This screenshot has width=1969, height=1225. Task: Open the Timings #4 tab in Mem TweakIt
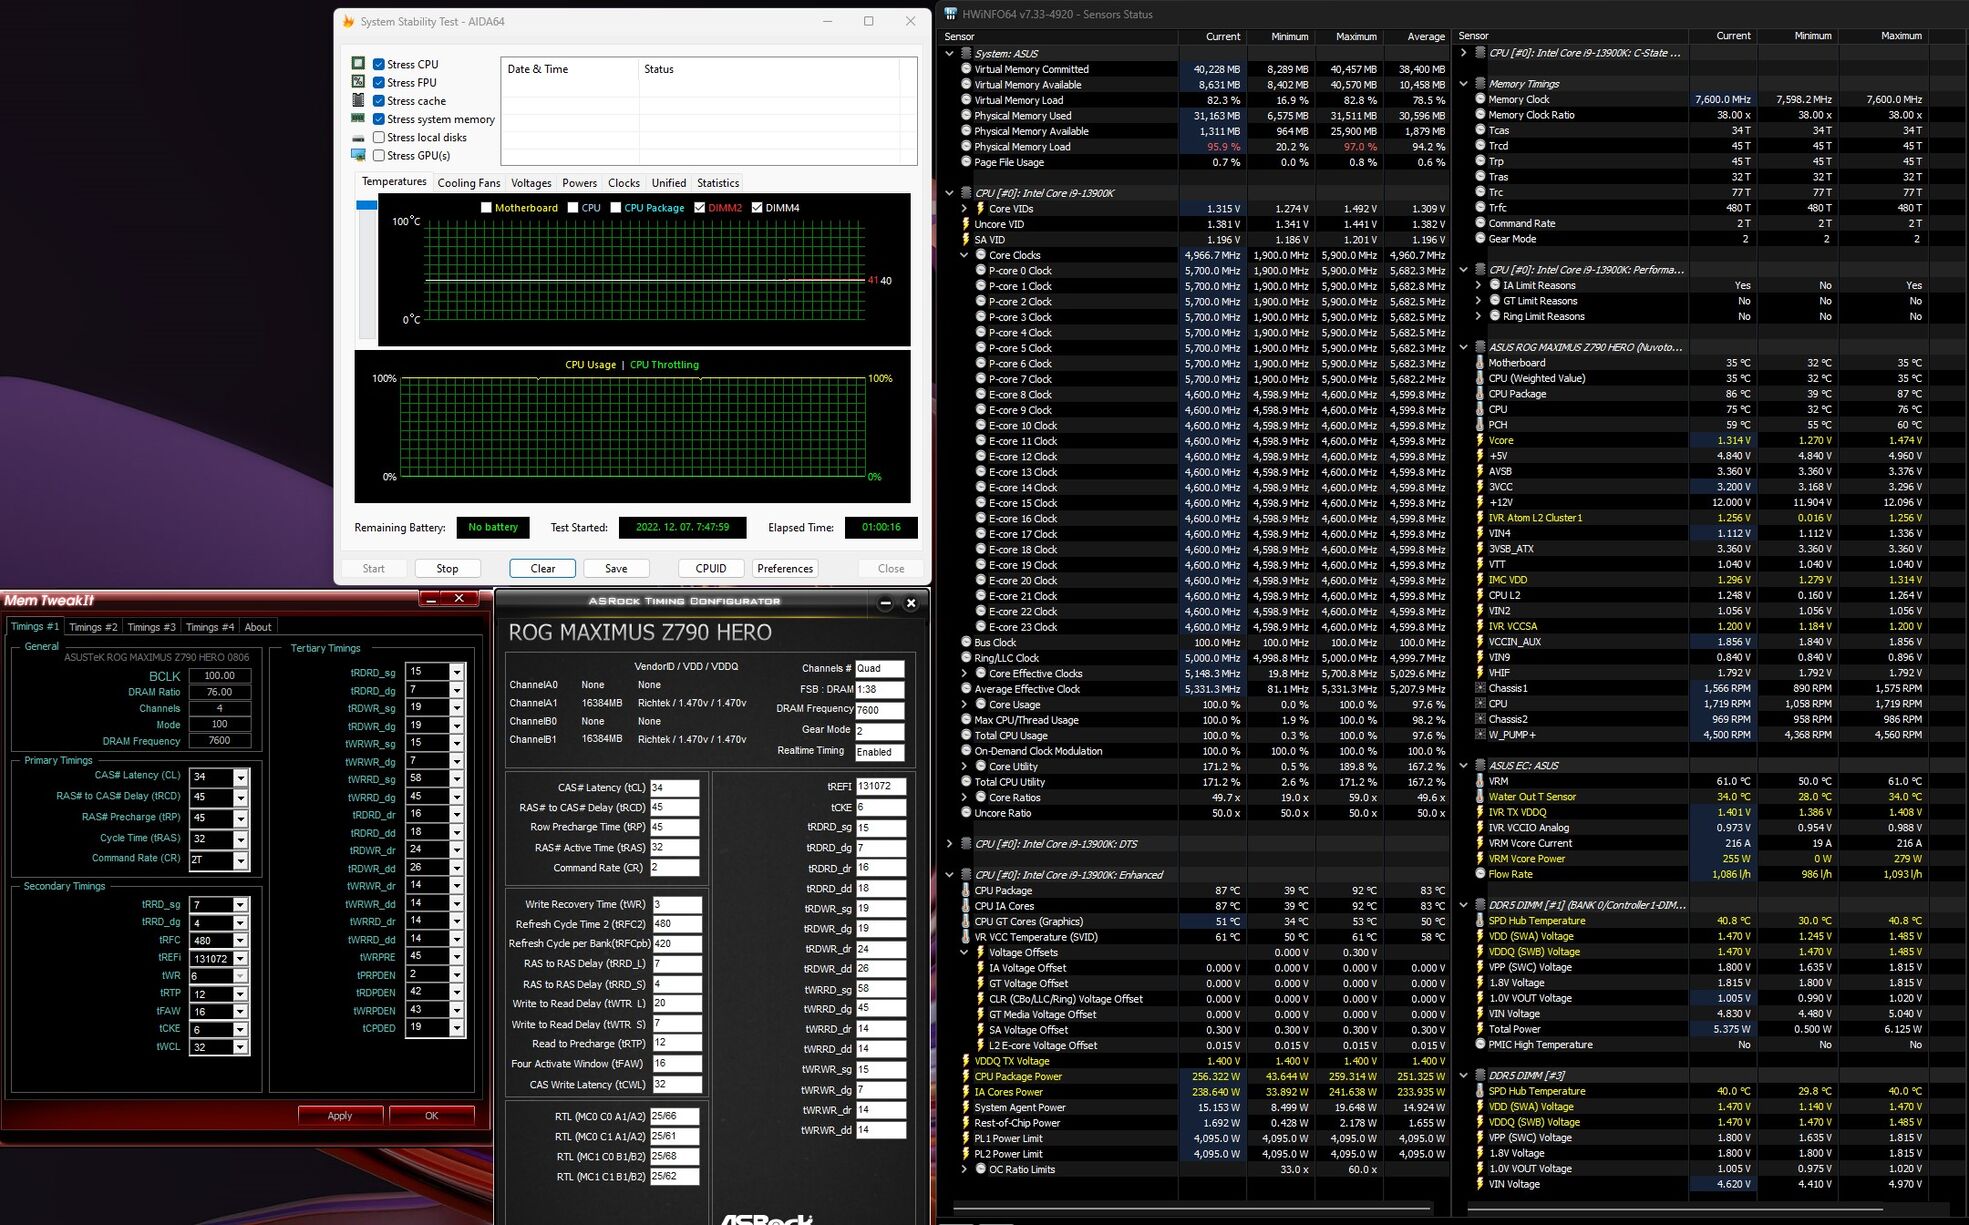pyautogui.click(x=210, y=627)
